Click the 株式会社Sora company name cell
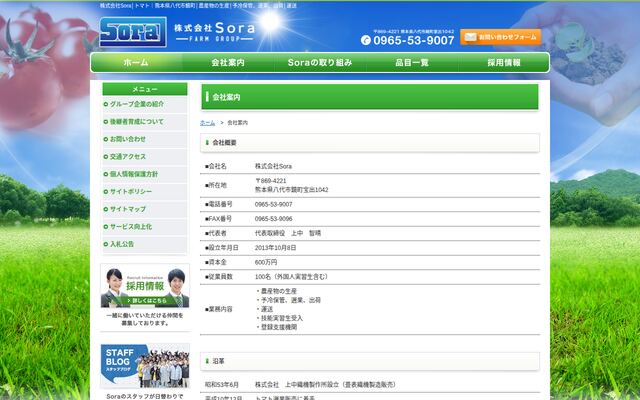640x400 pixels. tap(273, 167)
